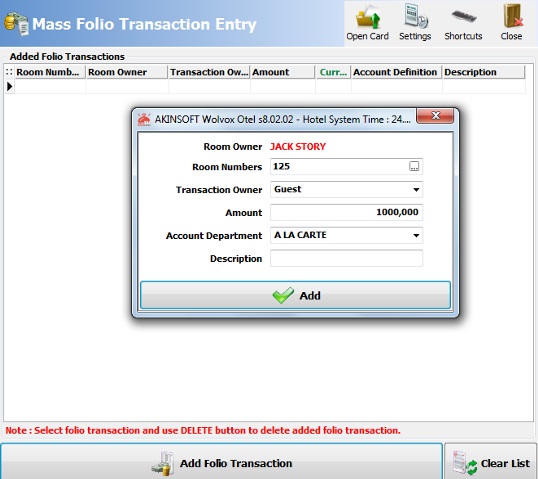Click the Add Folio Transaction button
Screen dimensions: 538x479
click(x=221, y=462)
